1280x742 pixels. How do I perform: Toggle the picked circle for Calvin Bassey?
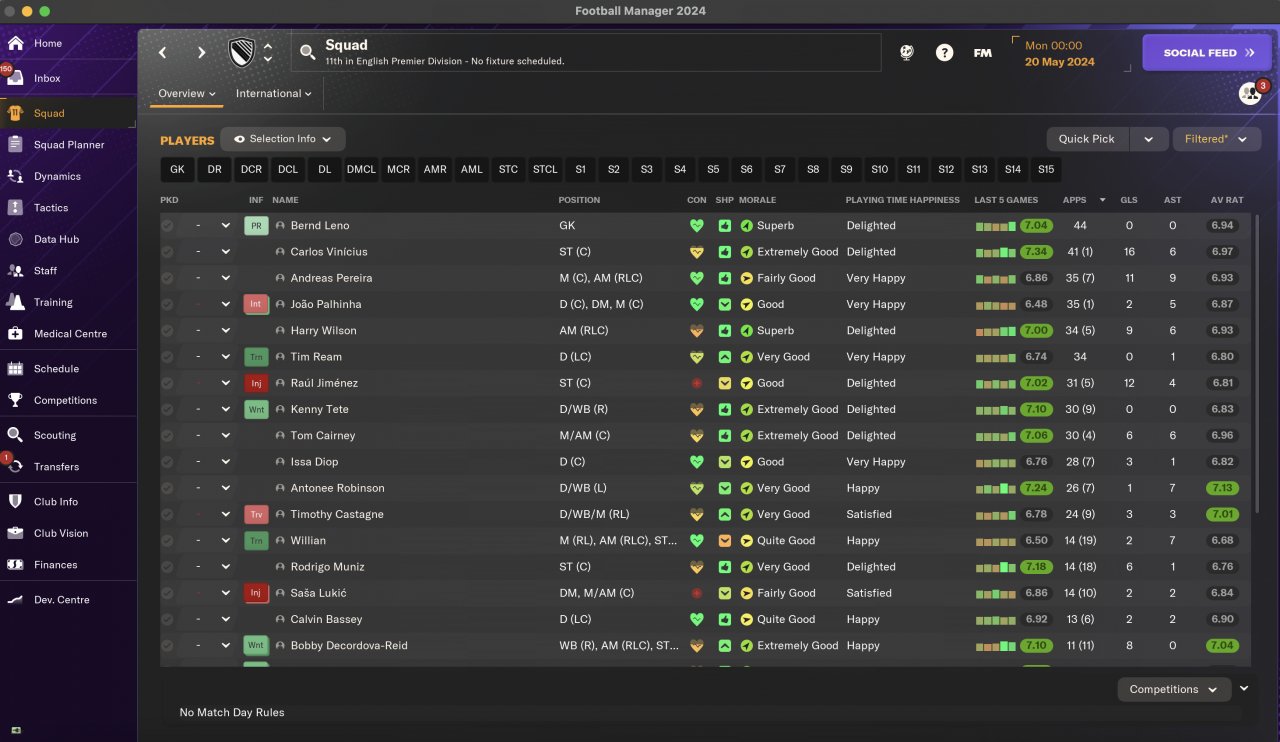point(167,619)
